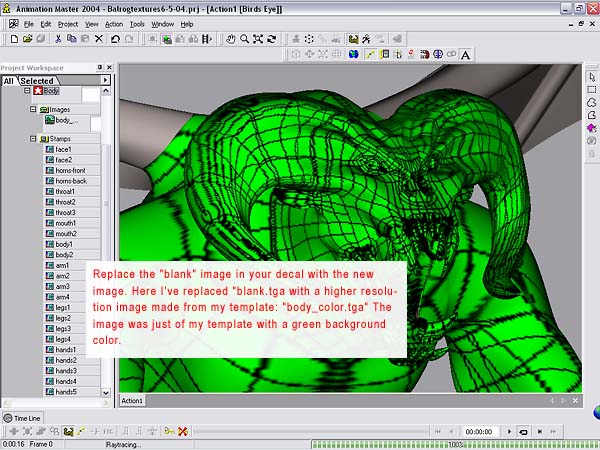This screenshot has width=600, height=450.
Task: Select the arrow edit tool on right sidebar
Action: click(x=591, y=77)
